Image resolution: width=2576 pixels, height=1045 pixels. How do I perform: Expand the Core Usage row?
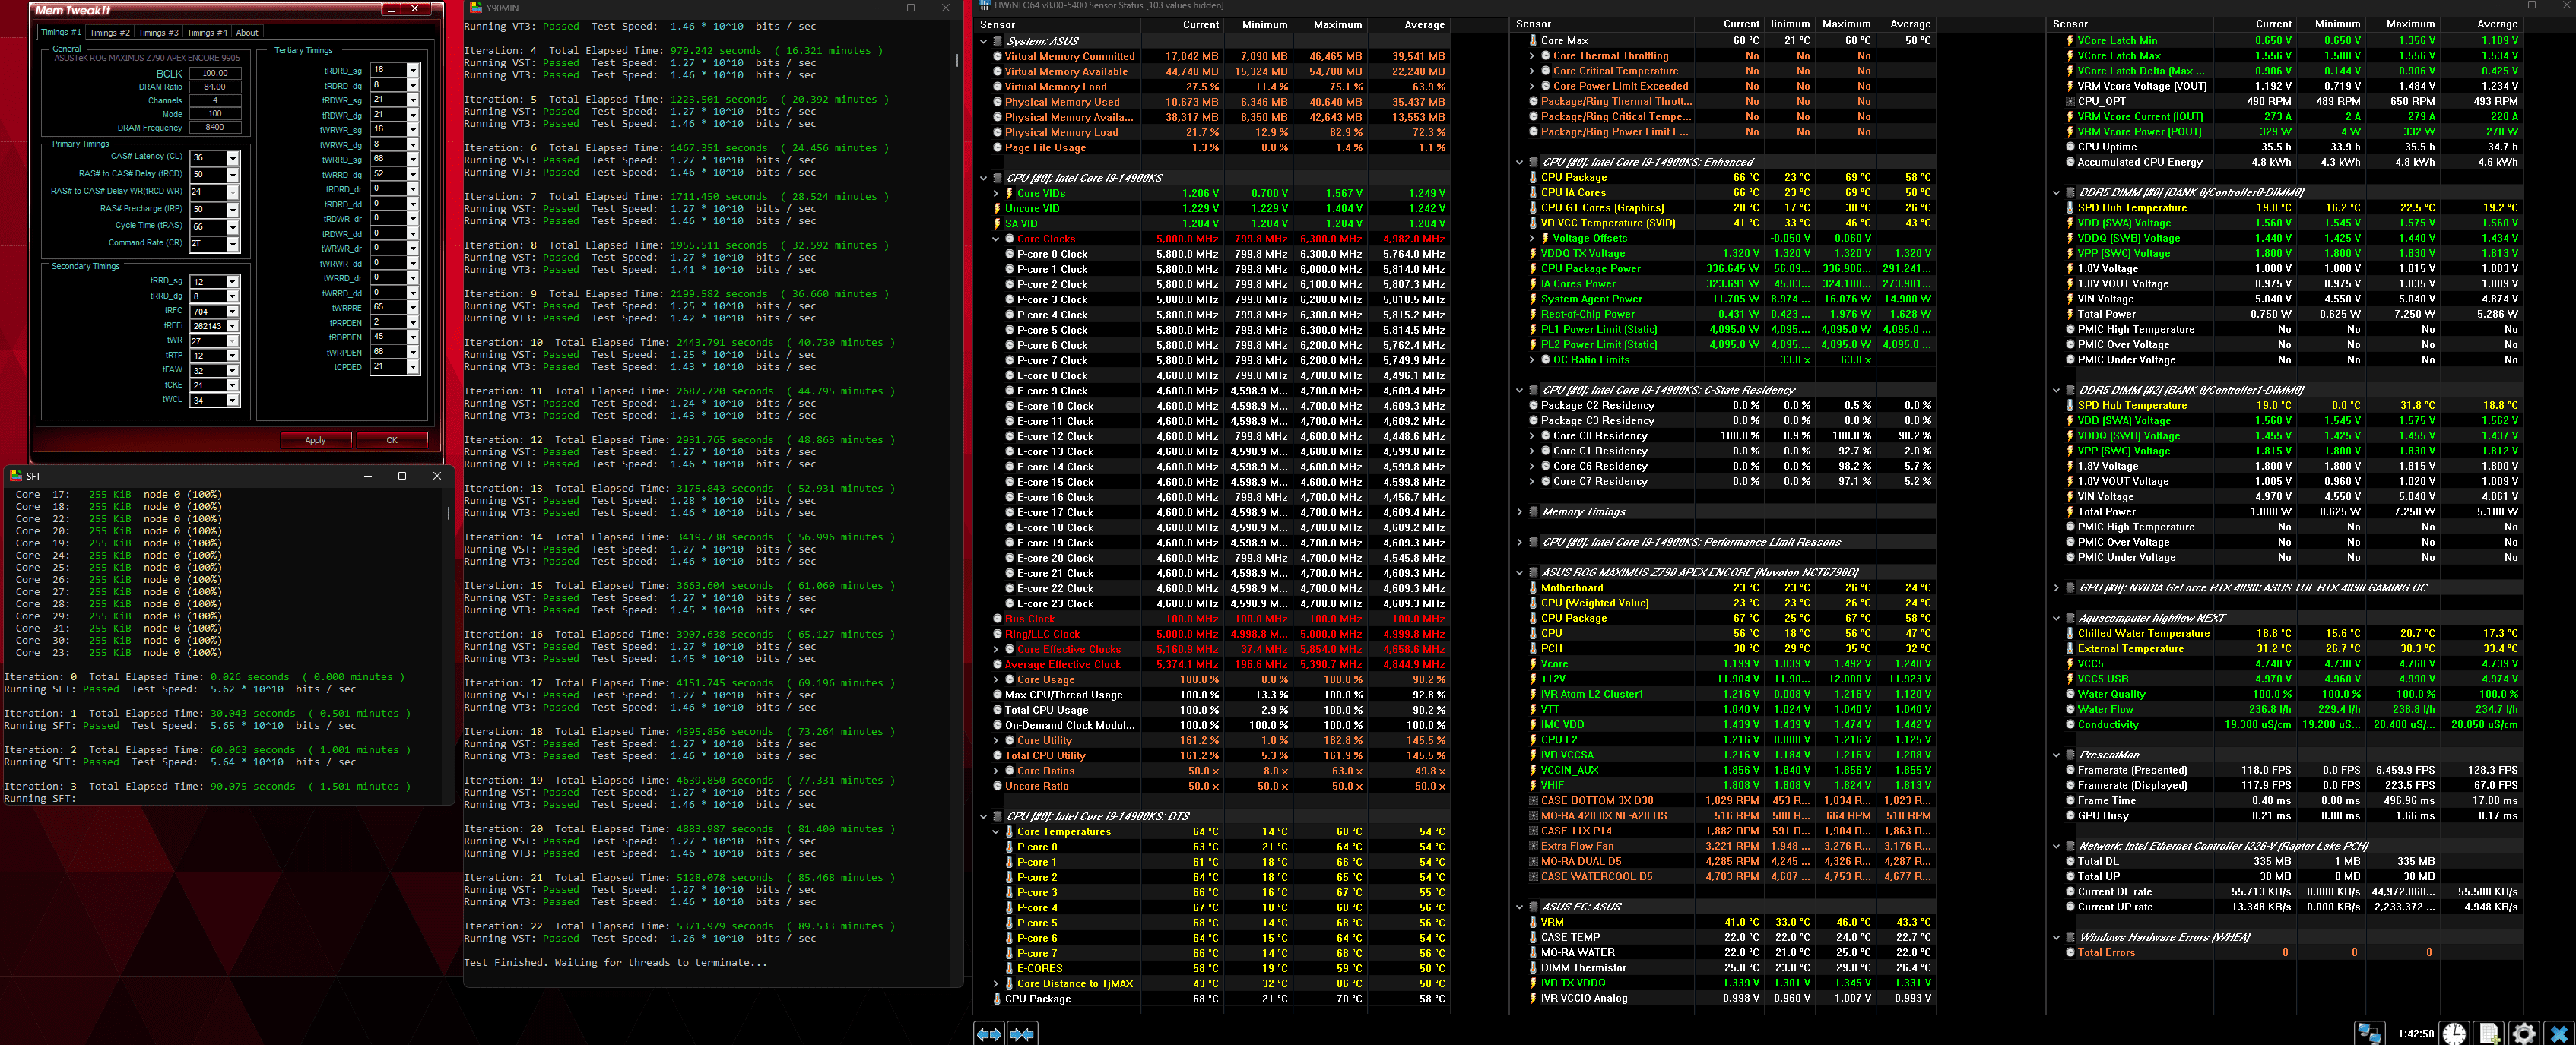coord(996,680)
